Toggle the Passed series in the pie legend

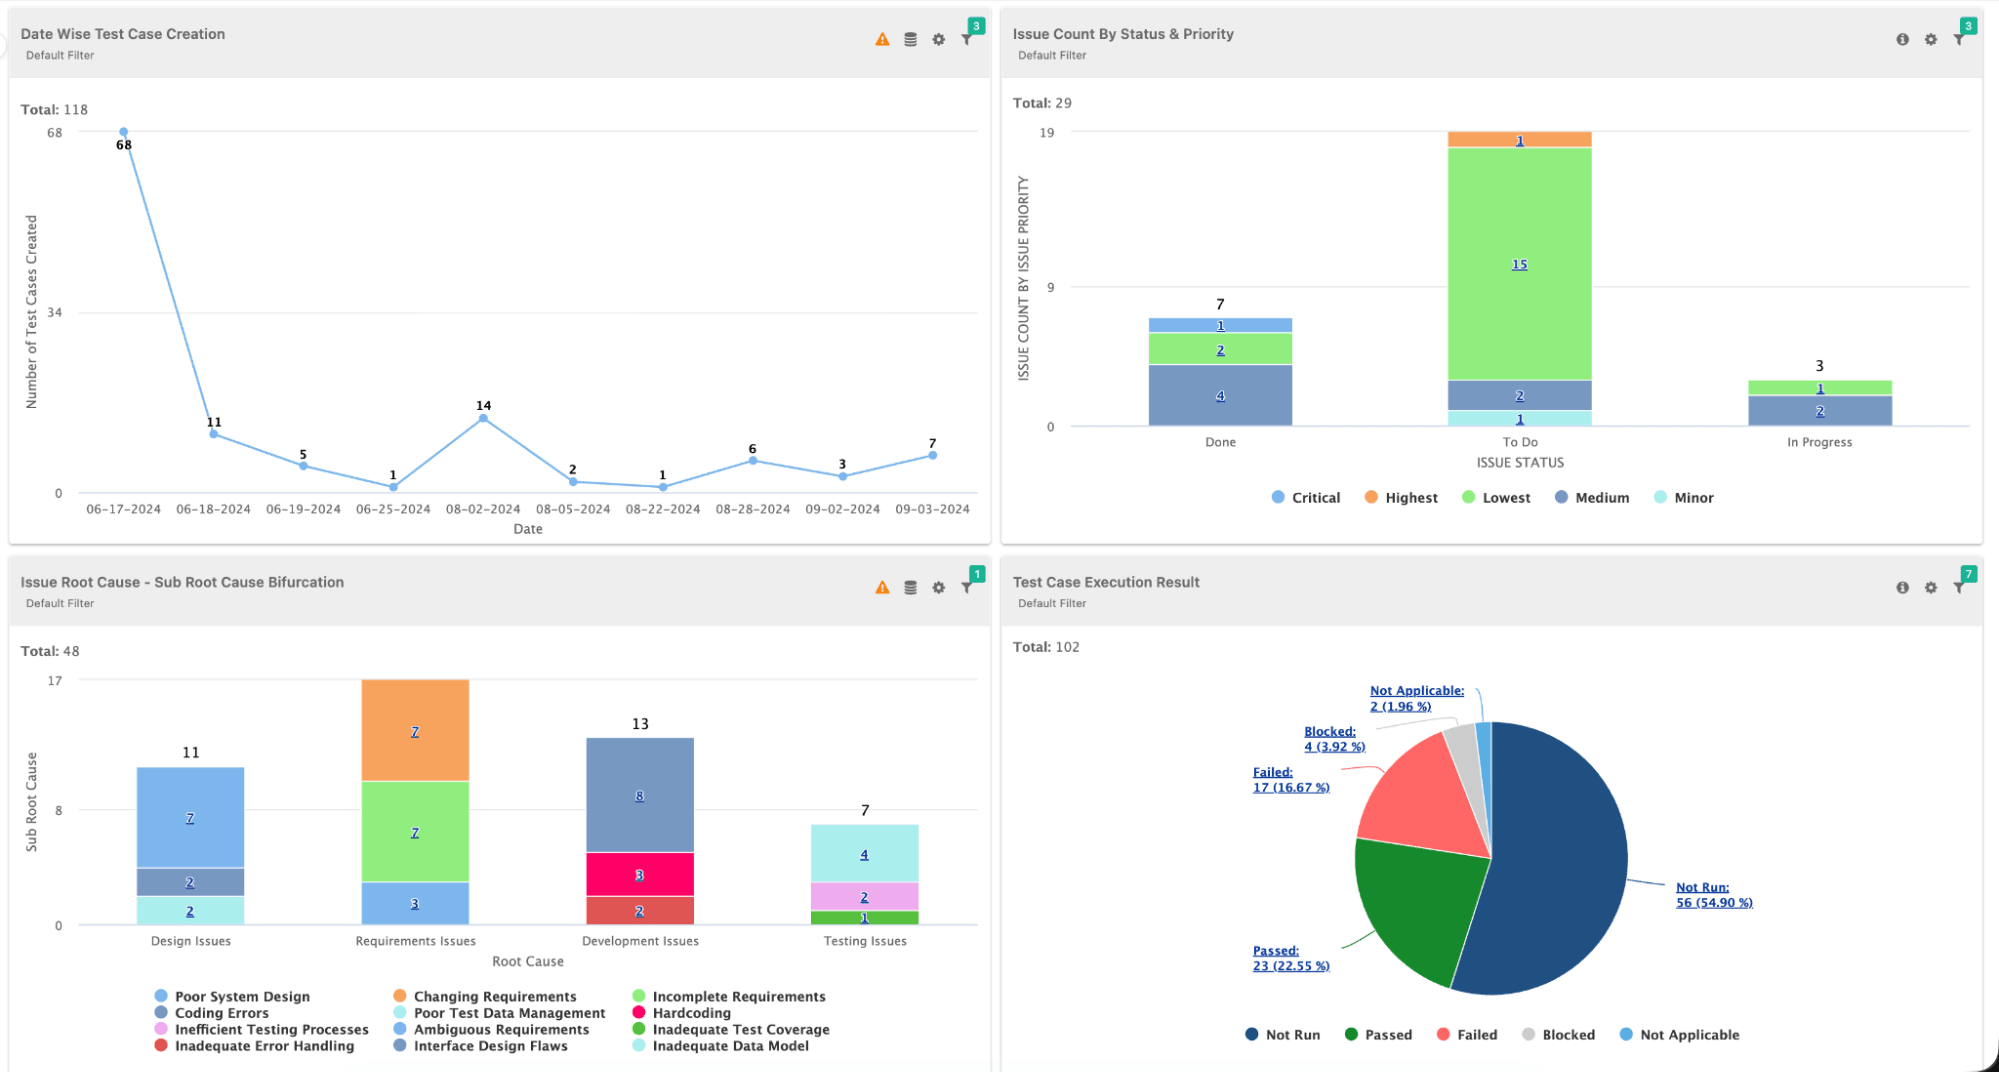point(1378,1034)
